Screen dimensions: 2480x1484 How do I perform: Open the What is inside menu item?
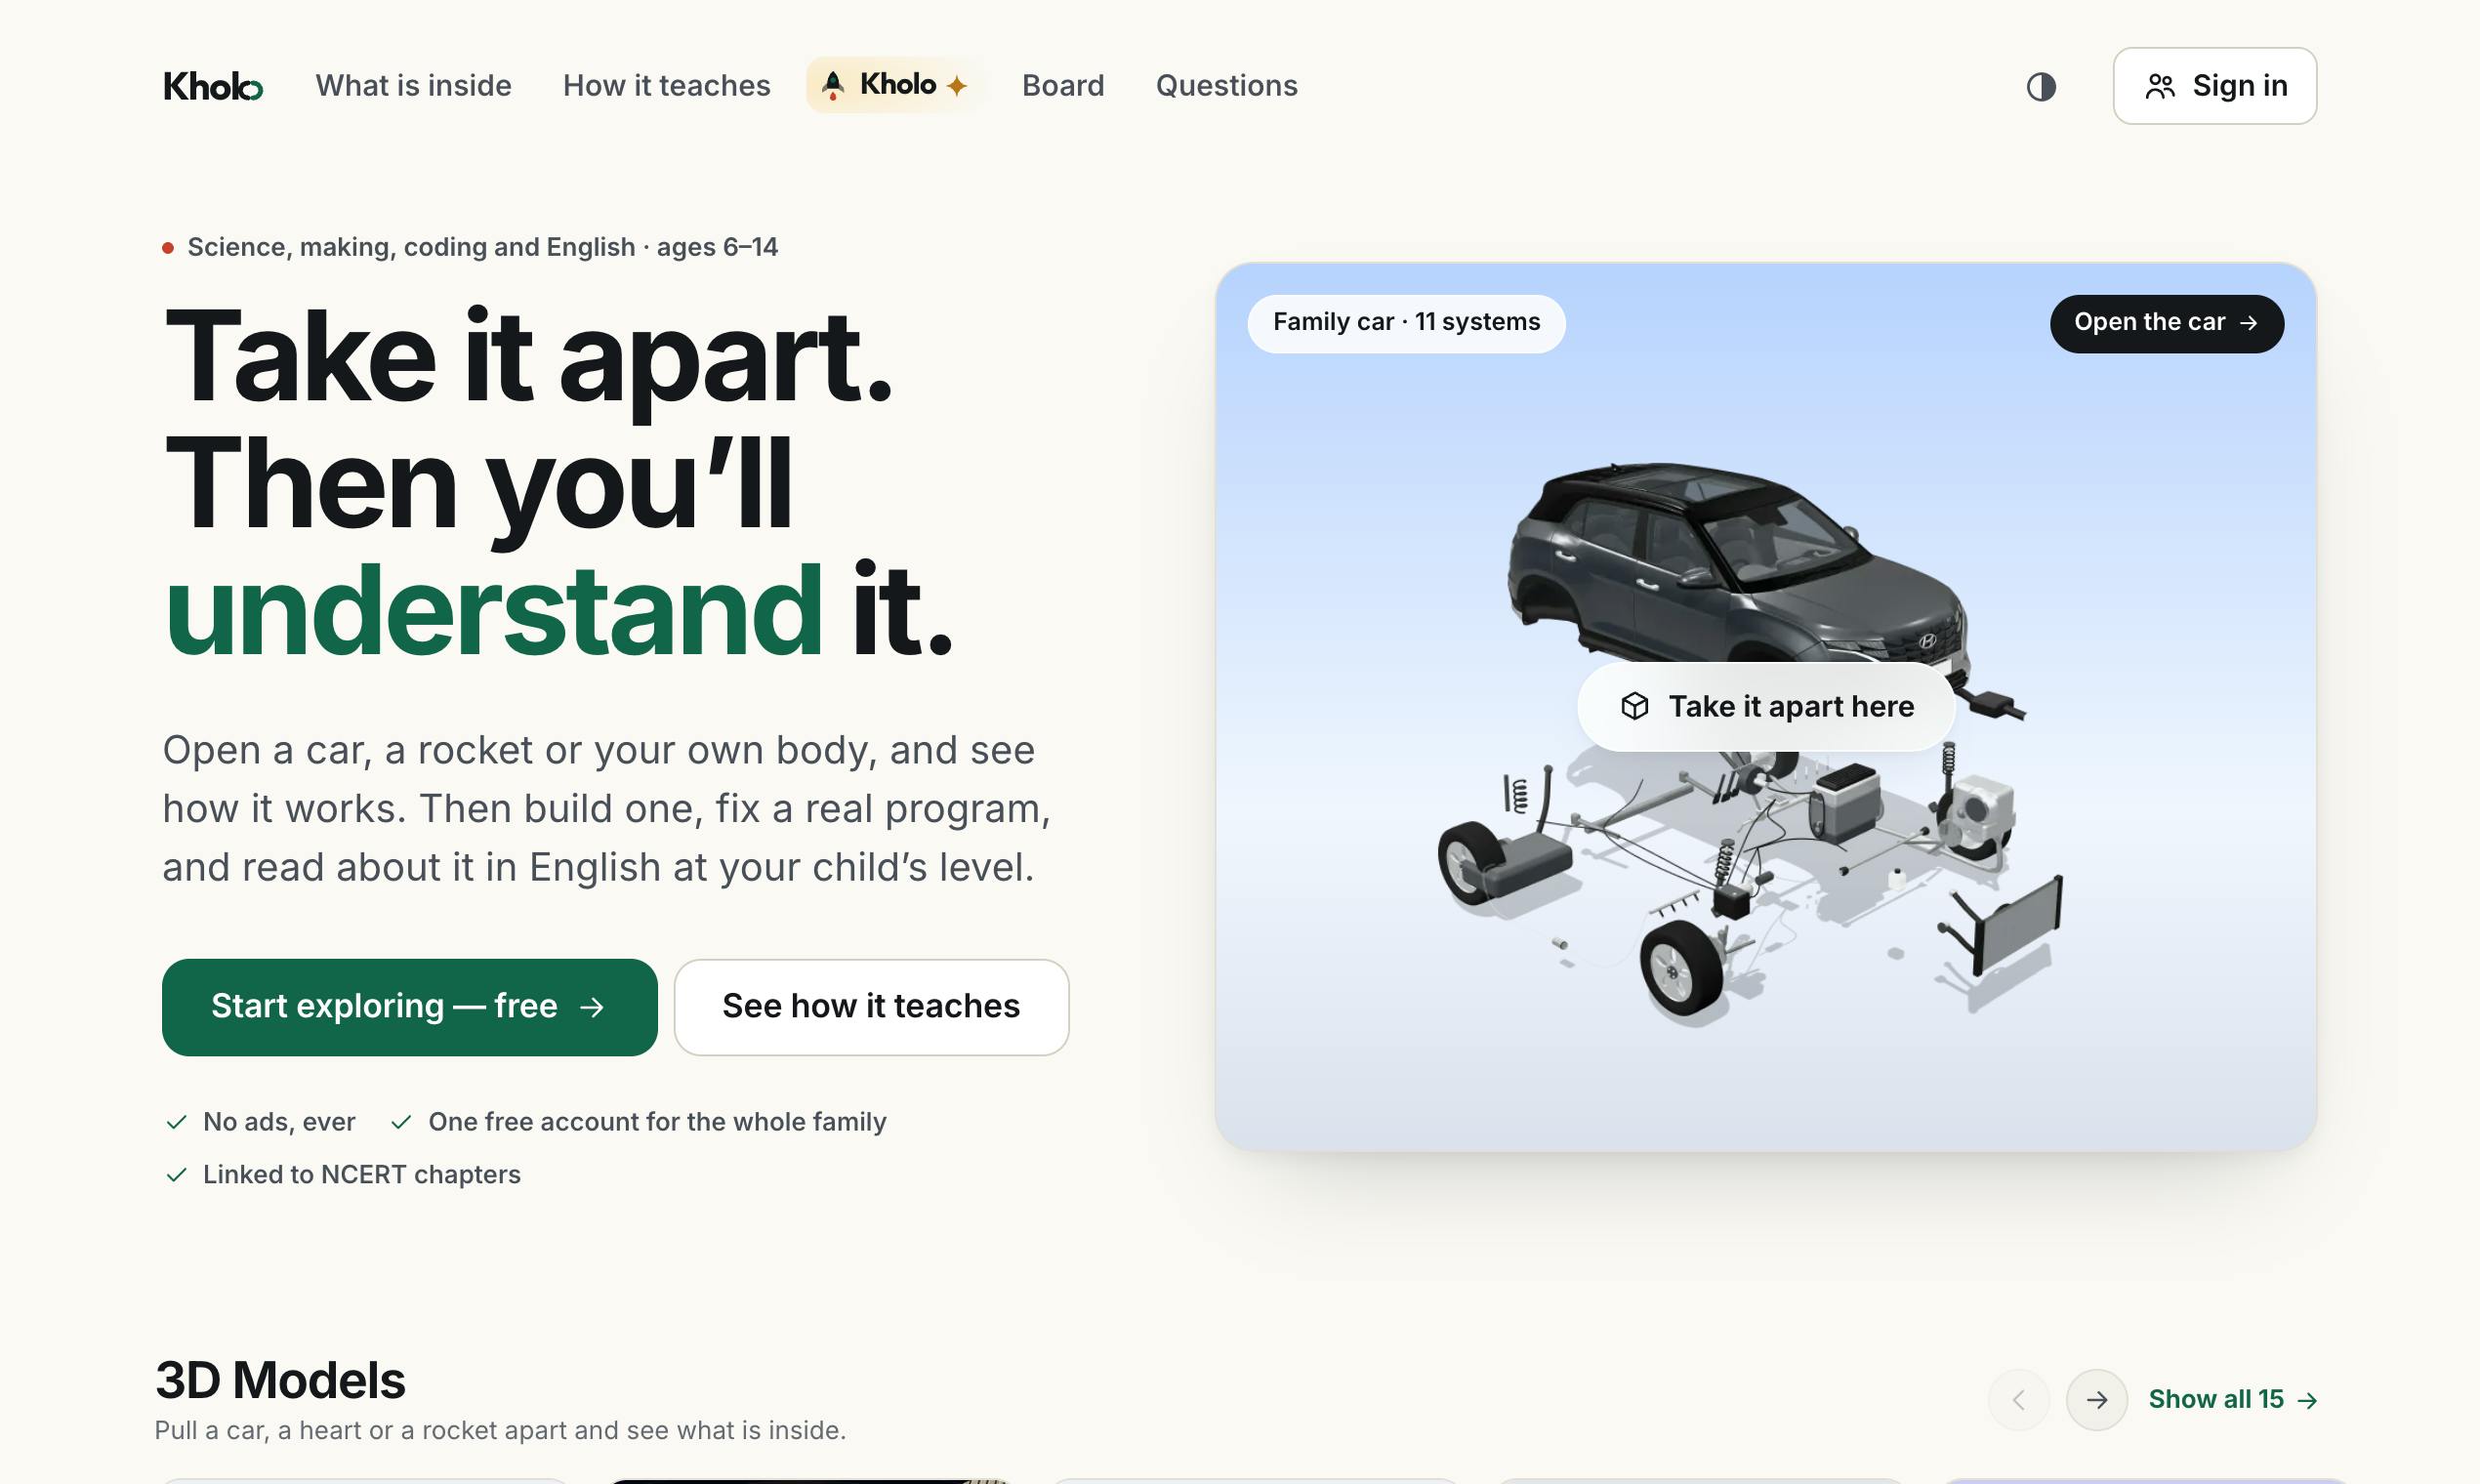414,86
